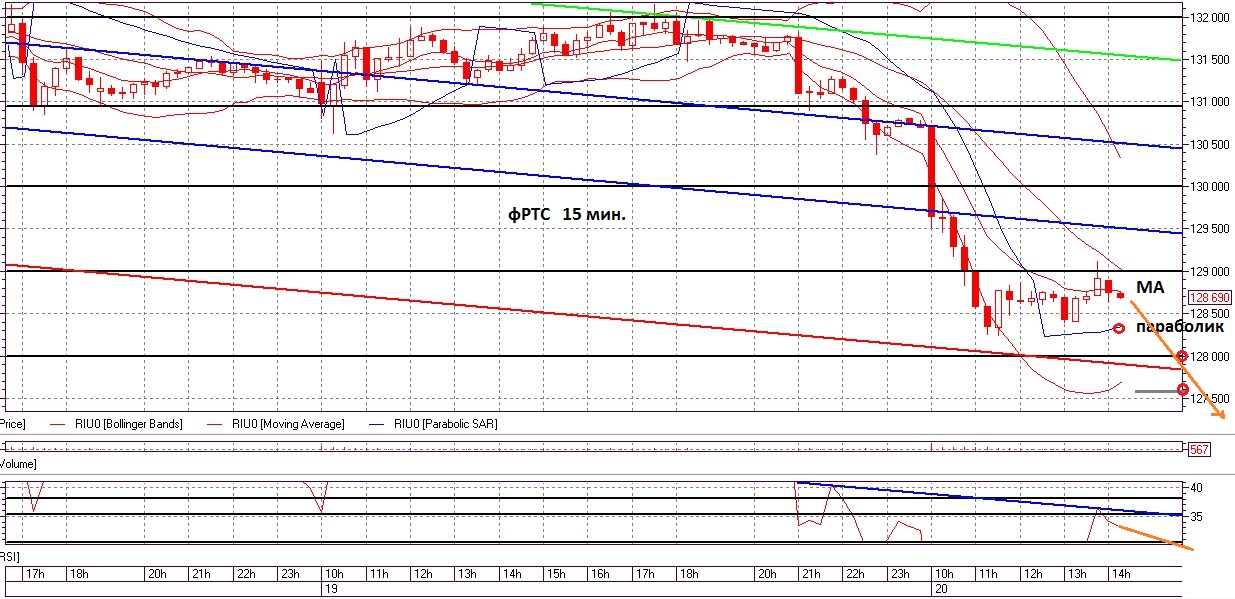Viewport: 1235px width, 599px height.
Task: Click the Price] panel label
Action: [x=14, y=424]
